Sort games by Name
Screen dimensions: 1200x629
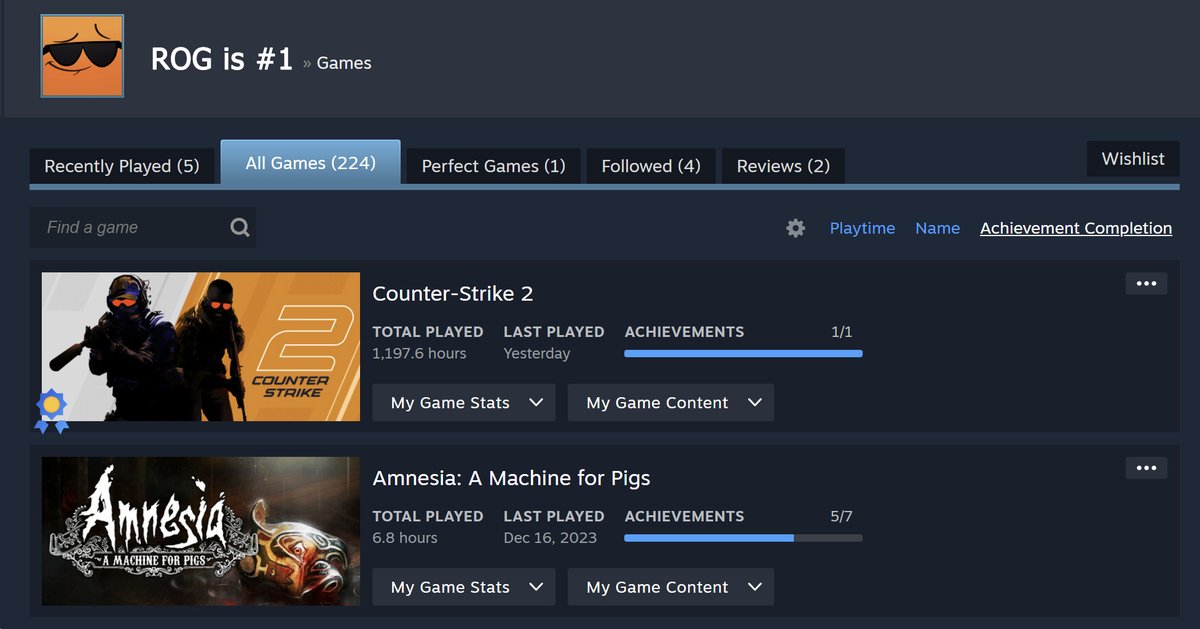[x=937, y=228]
